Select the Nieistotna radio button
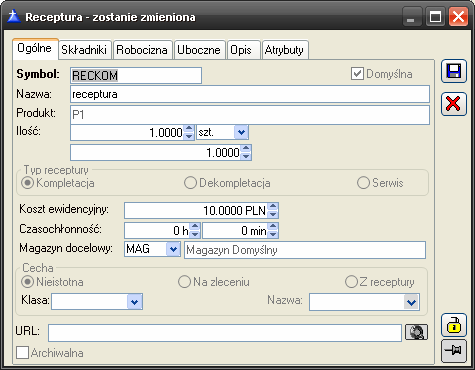475x370 pixels. 27,282
